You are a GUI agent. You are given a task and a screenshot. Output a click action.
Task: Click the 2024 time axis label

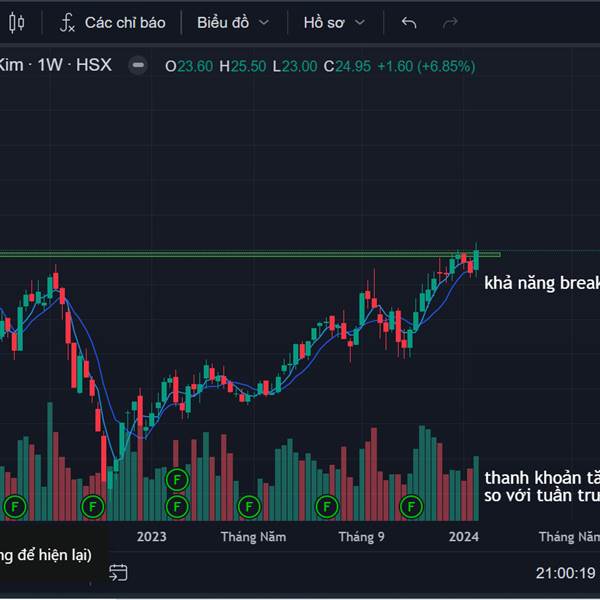464,536
